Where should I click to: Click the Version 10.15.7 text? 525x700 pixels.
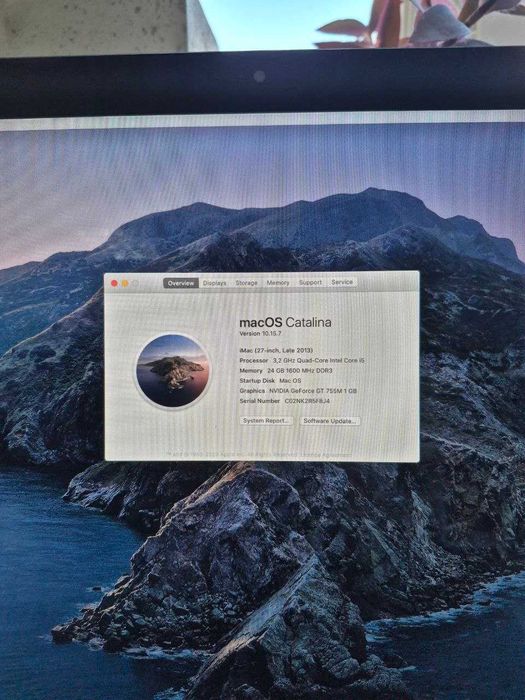point(260,333)
